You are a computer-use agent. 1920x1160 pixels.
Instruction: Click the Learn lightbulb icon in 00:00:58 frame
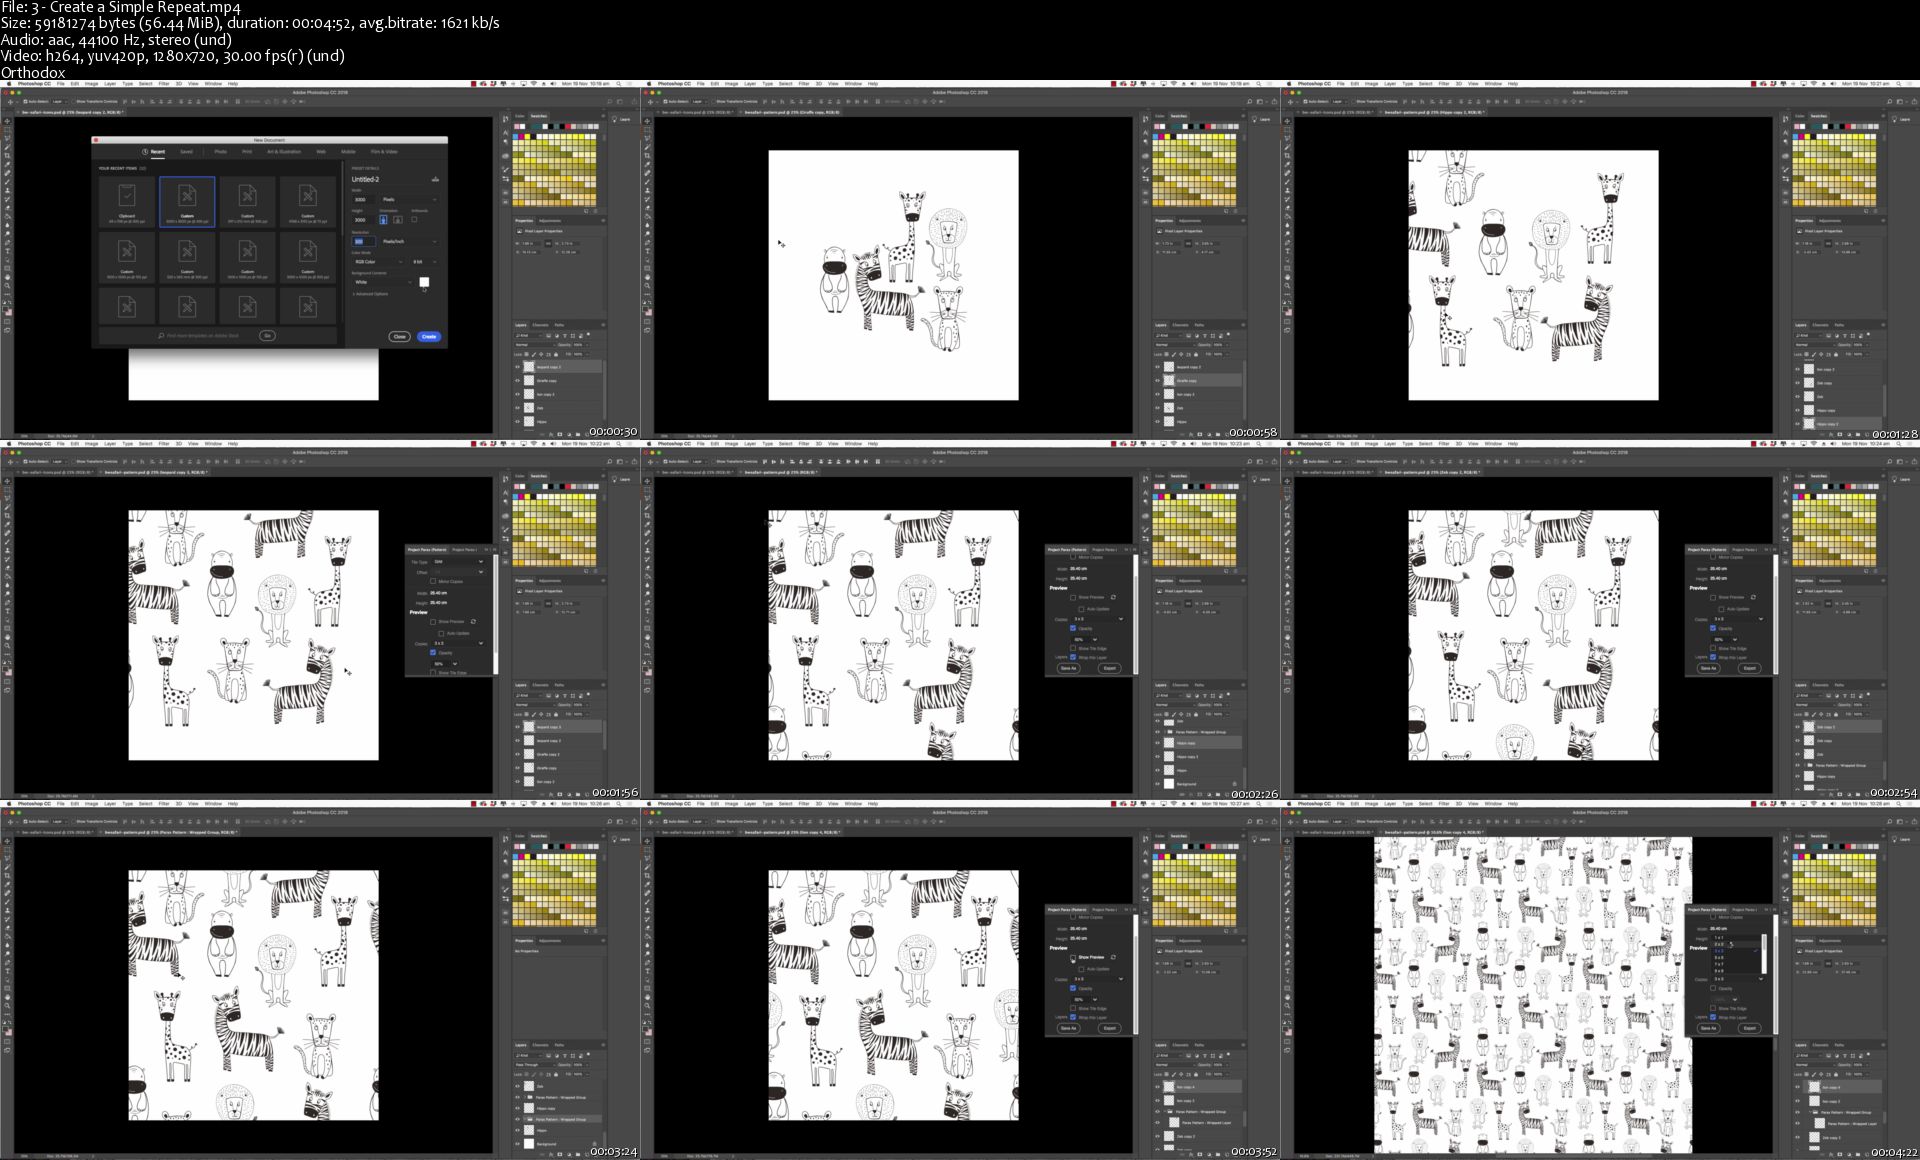(x=1254, y=119)
